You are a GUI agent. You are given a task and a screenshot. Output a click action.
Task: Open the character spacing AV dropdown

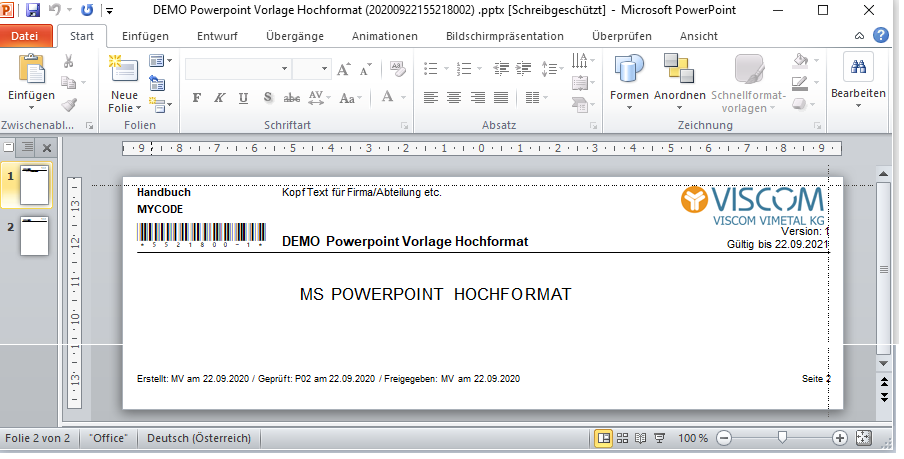coord(319,97)
